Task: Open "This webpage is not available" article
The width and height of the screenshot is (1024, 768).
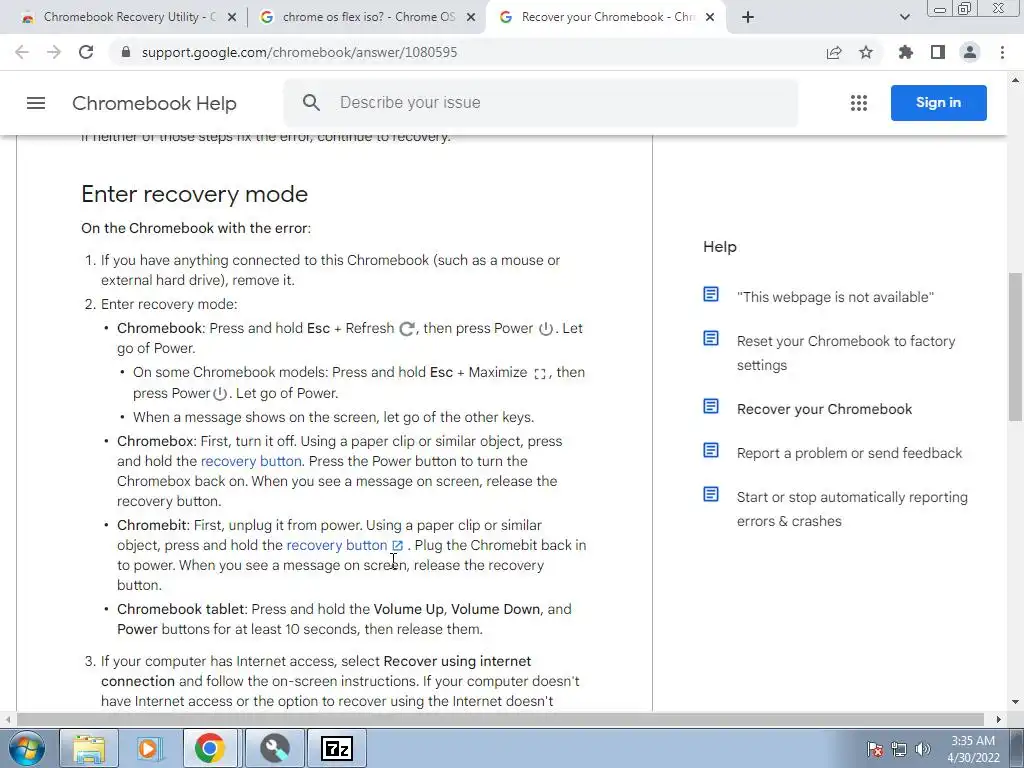Action: coord(835,297)
